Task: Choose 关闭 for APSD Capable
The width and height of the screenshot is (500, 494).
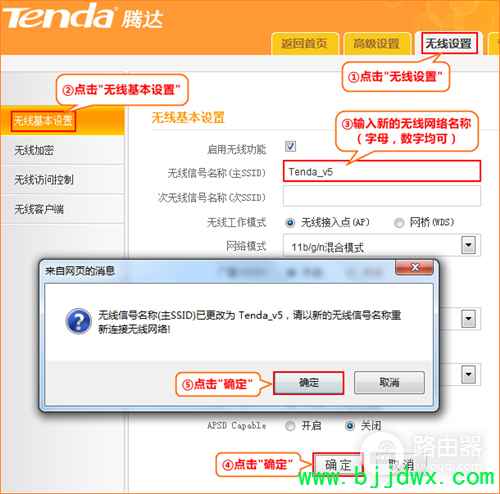Action: 349,426
